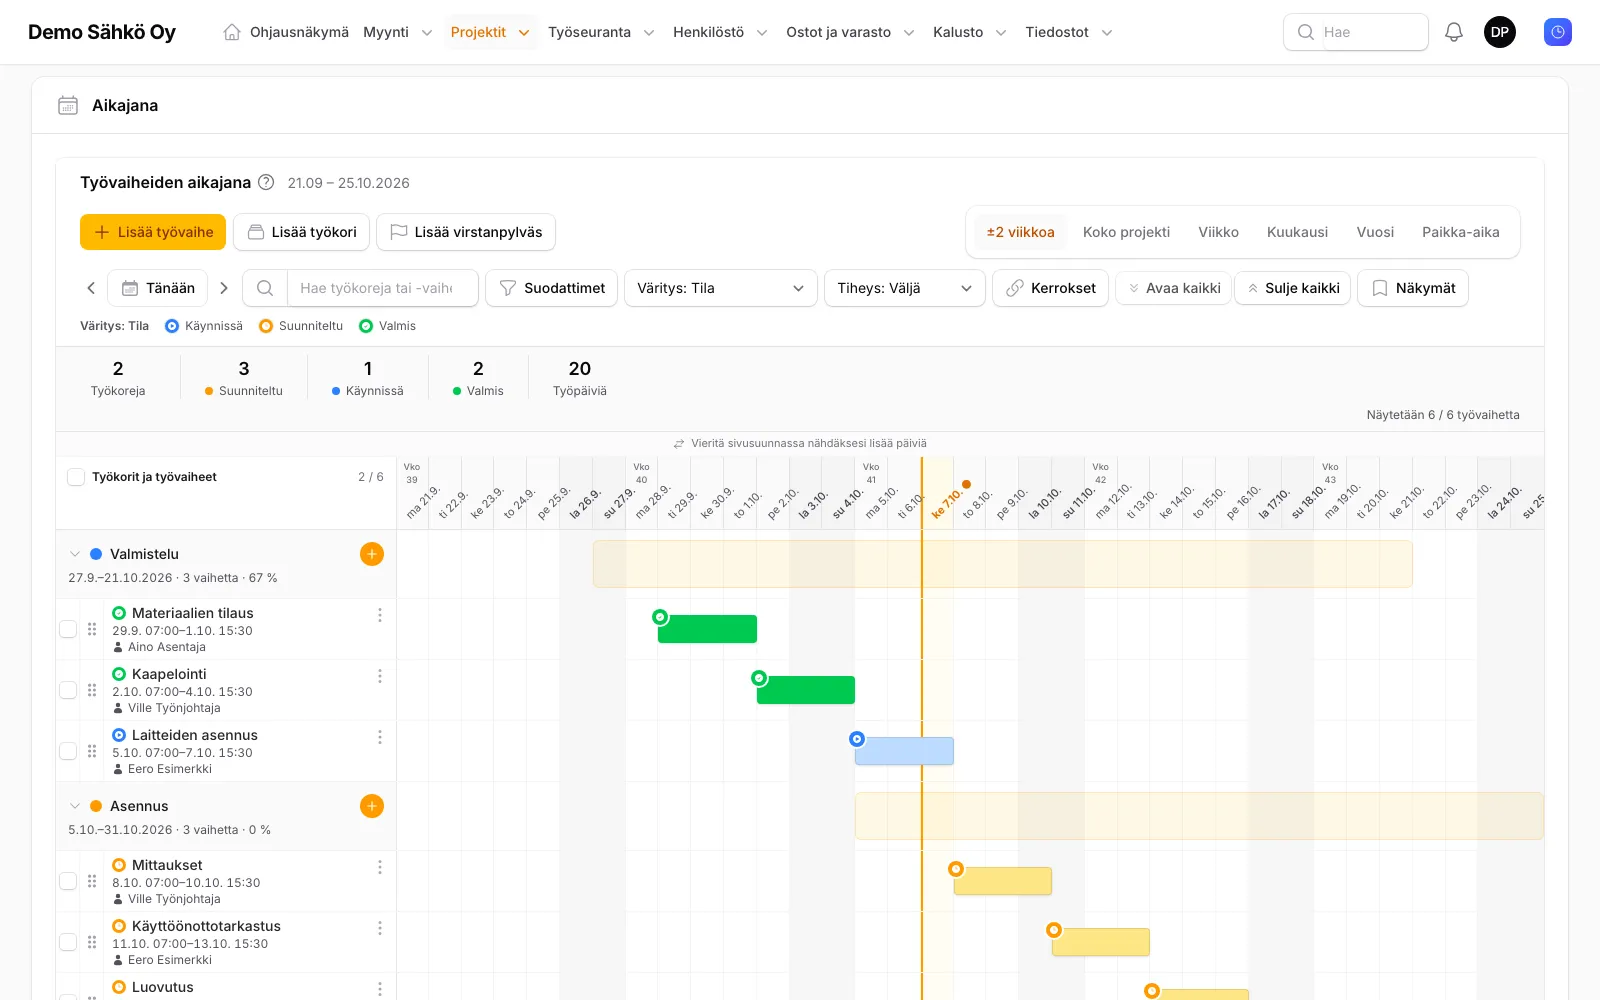This screenshot has height=1000, width=1600.
Task: Click the blue Laitteiden asennus timeline bar
Action: point(904,751)
